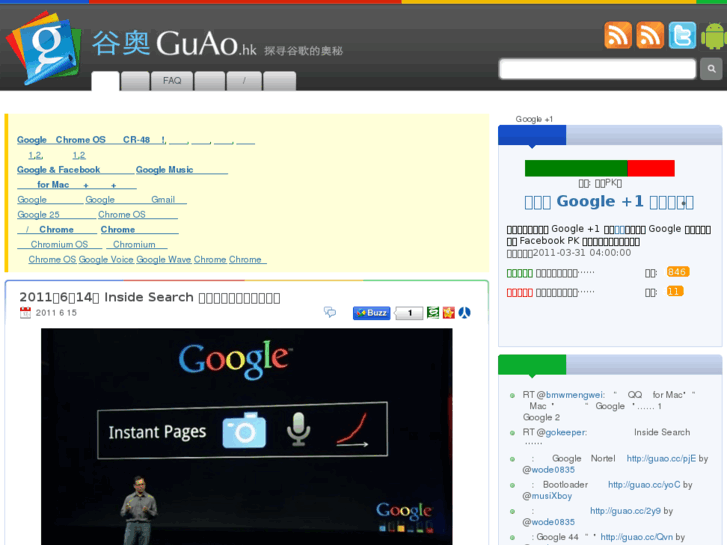The image size is (727, 545).
Task: Click the calendar icon by 2011 6 15
Action: (25, 313)
